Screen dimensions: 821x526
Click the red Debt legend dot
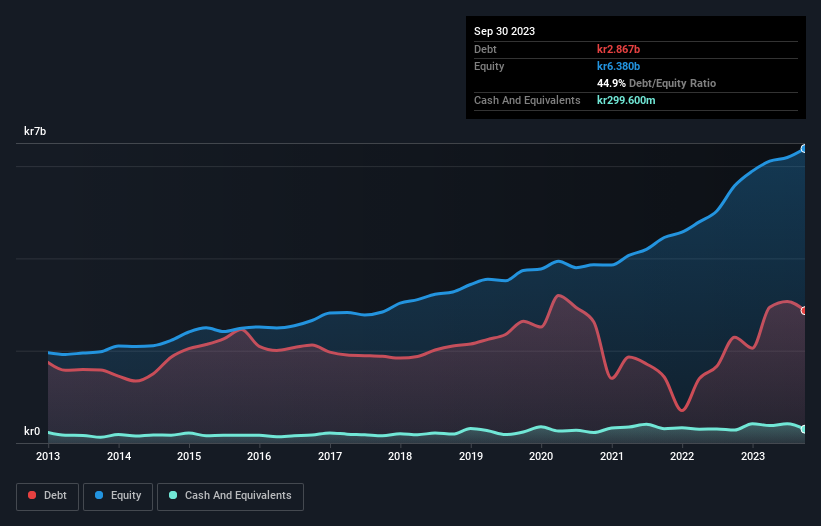(x=32, y=495)
